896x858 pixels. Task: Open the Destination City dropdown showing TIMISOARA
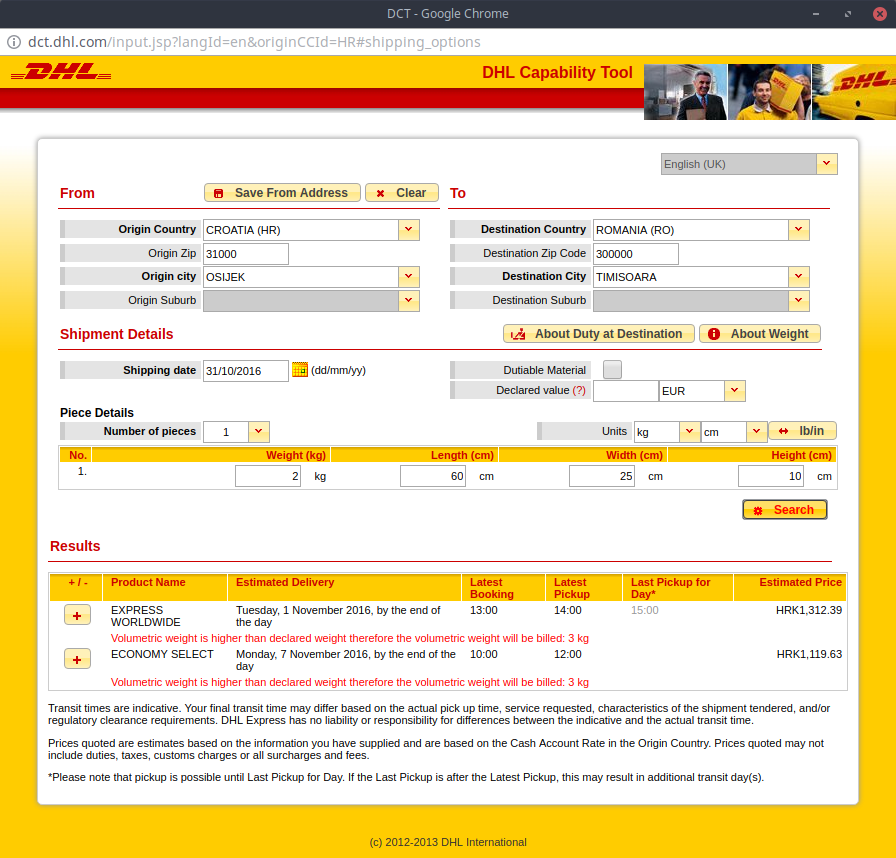pyautogui.click(x=798, y=276)
